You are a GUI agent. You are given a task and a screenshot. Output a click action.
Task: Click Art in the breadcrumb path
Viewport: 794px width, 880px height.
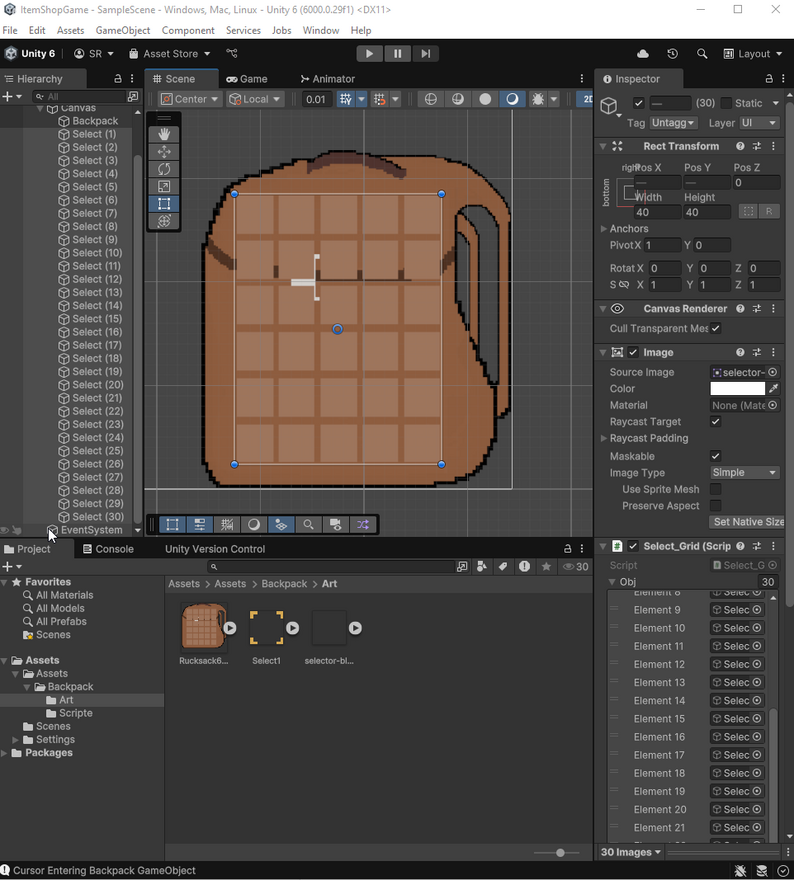coord(329,584)
